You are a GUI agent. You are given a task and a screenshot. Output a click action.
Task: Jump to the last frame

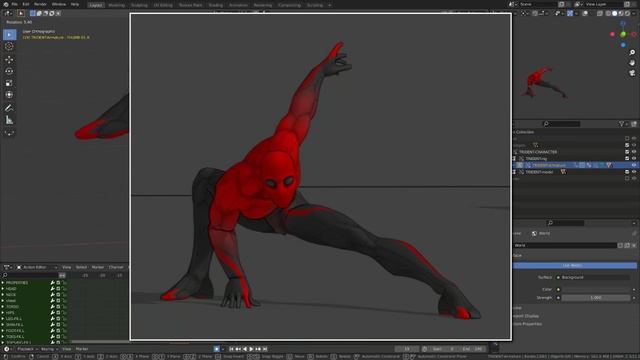(265, 349)
